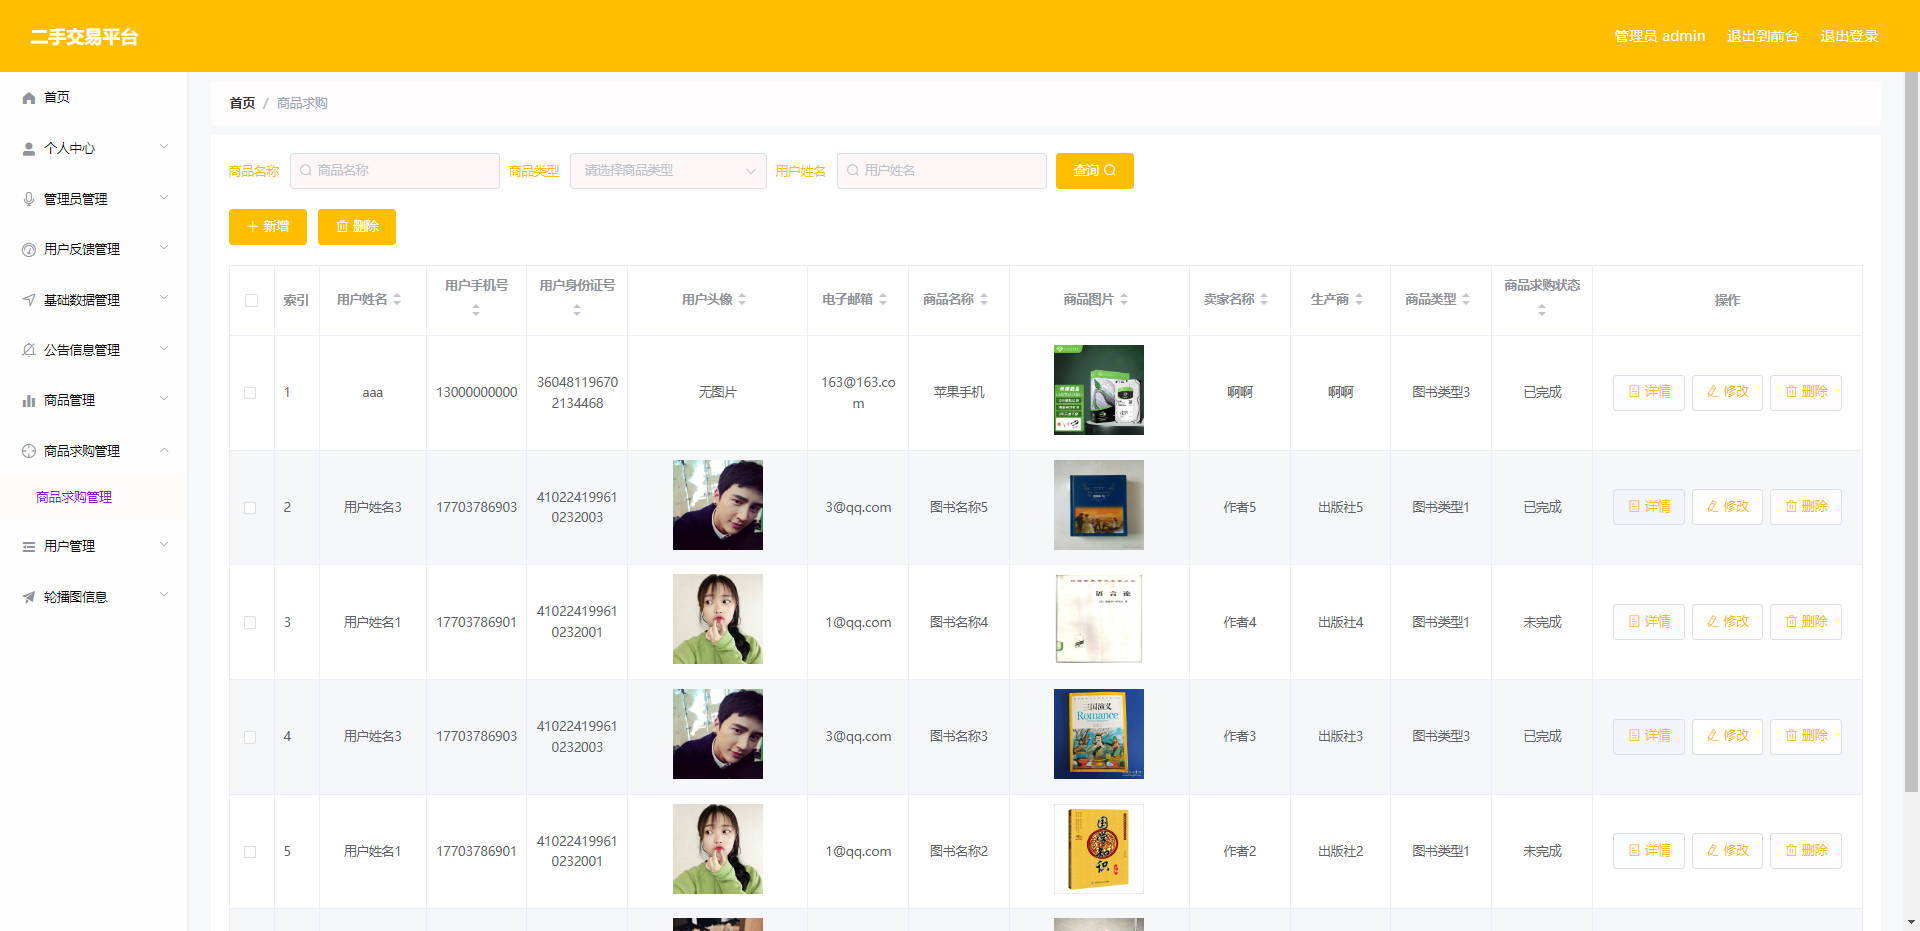The image size is (1920, 931).
Task: Click 删除 for the 图书名称4 row
Action: point(1806,622)
